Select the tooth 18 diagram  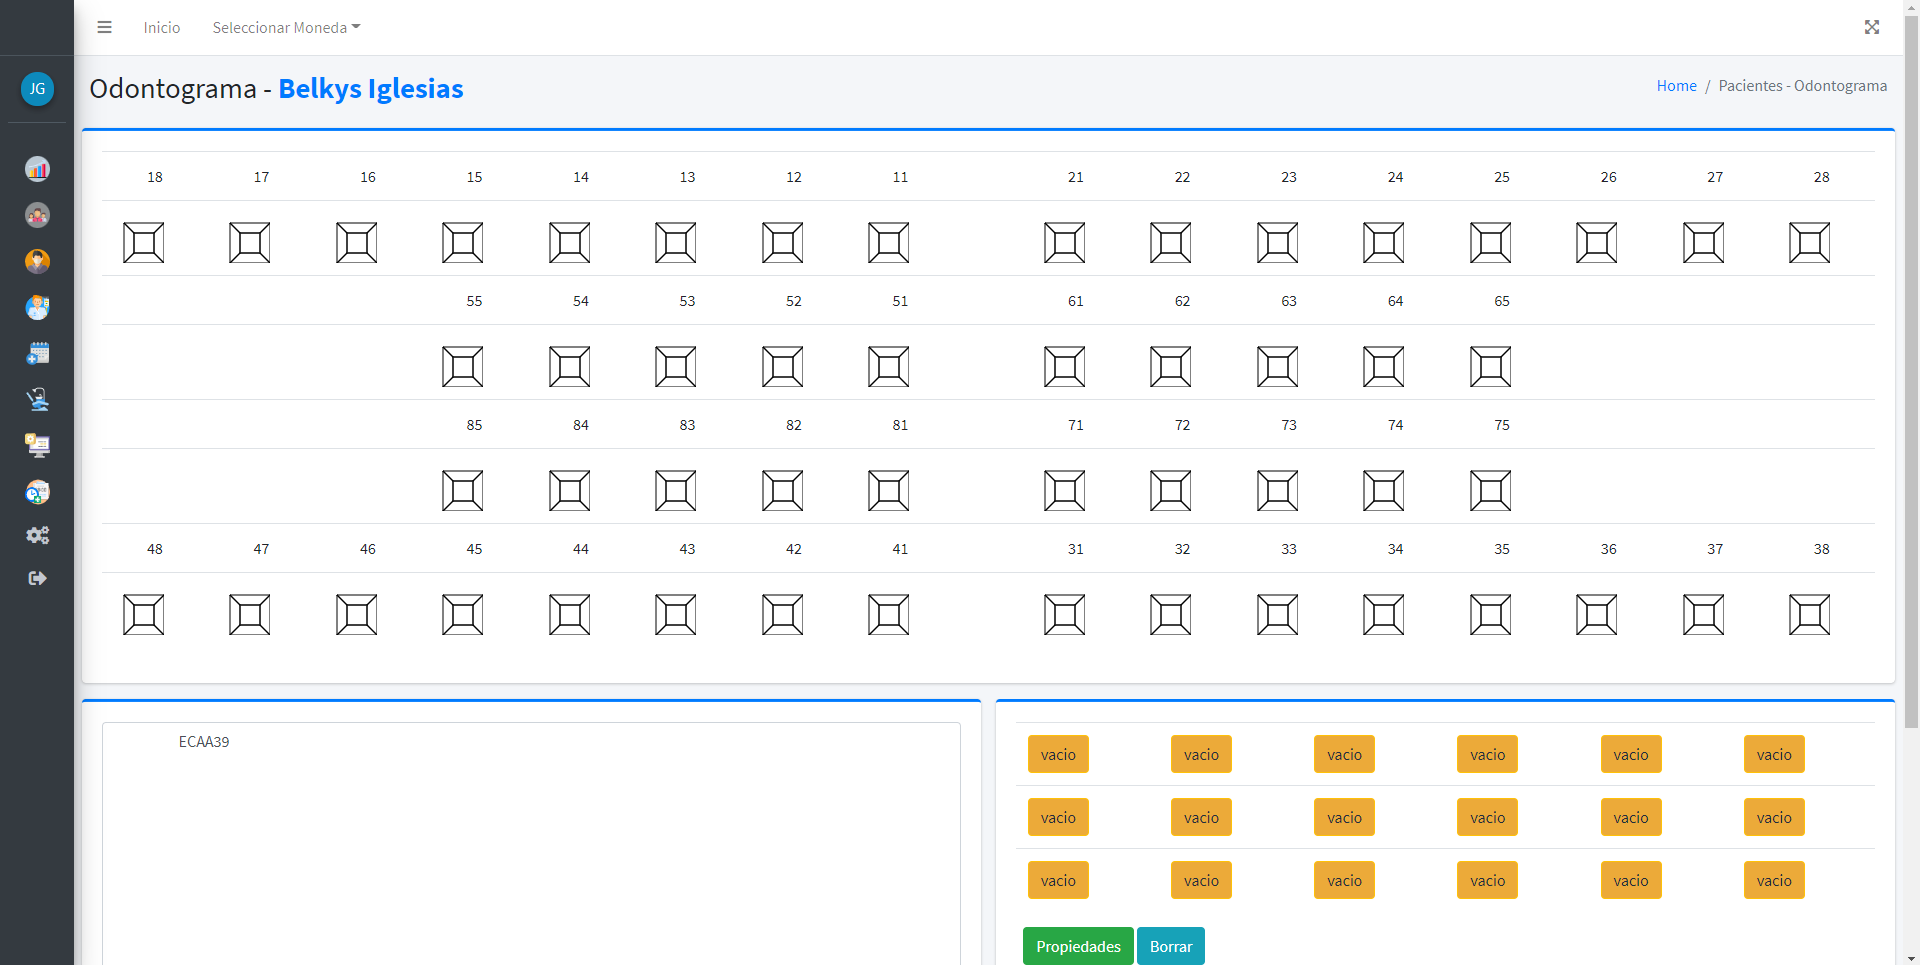[143, 242]
